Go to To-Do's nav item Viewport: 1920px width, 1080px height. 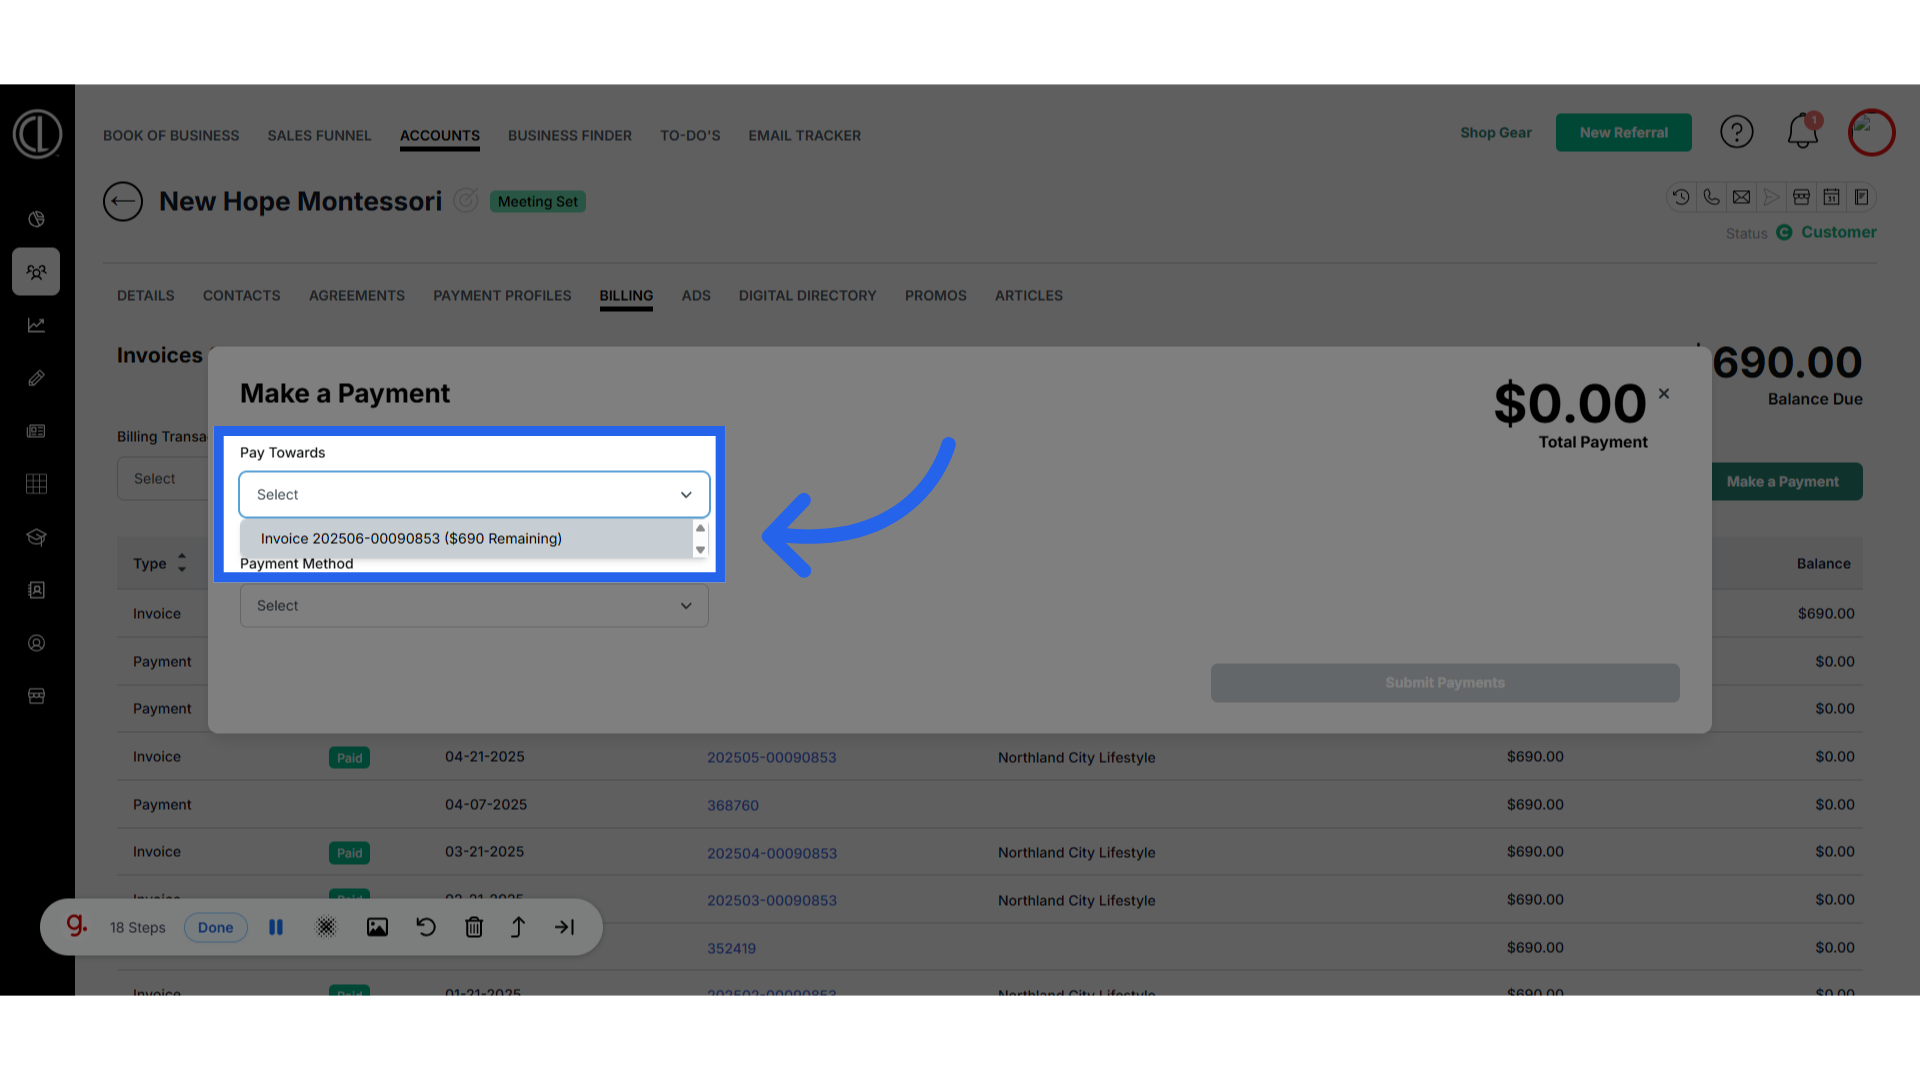pos(690,135)
